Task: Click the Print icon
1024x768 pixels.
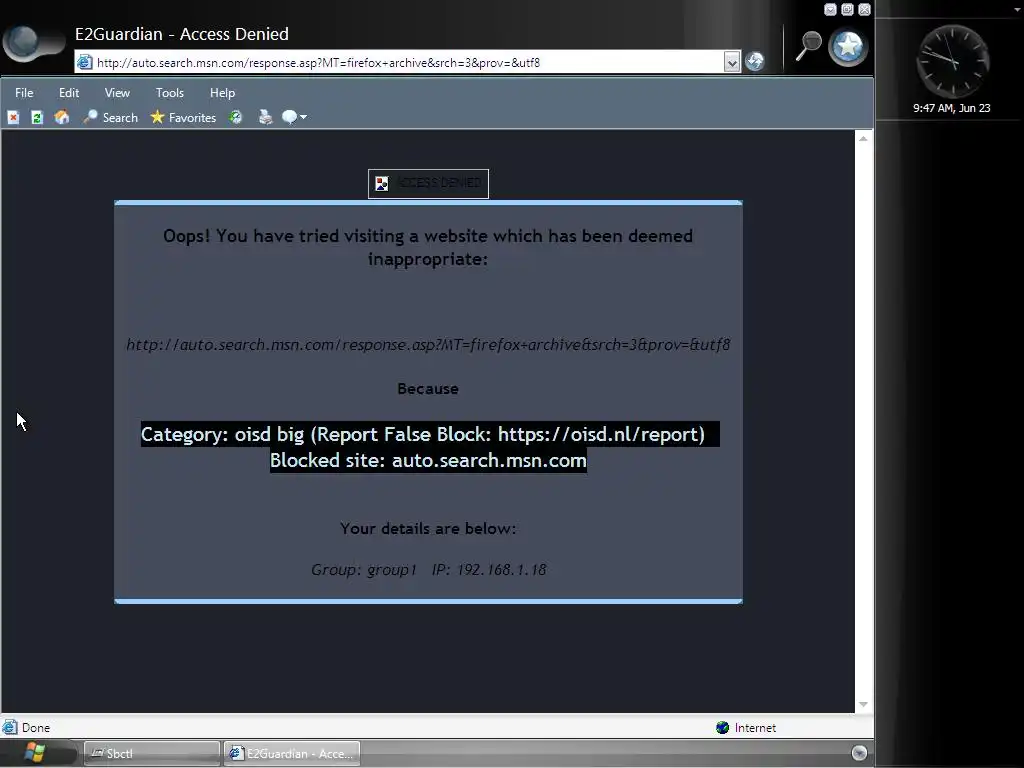Action: pyautogui.click(x=265, y=118)
